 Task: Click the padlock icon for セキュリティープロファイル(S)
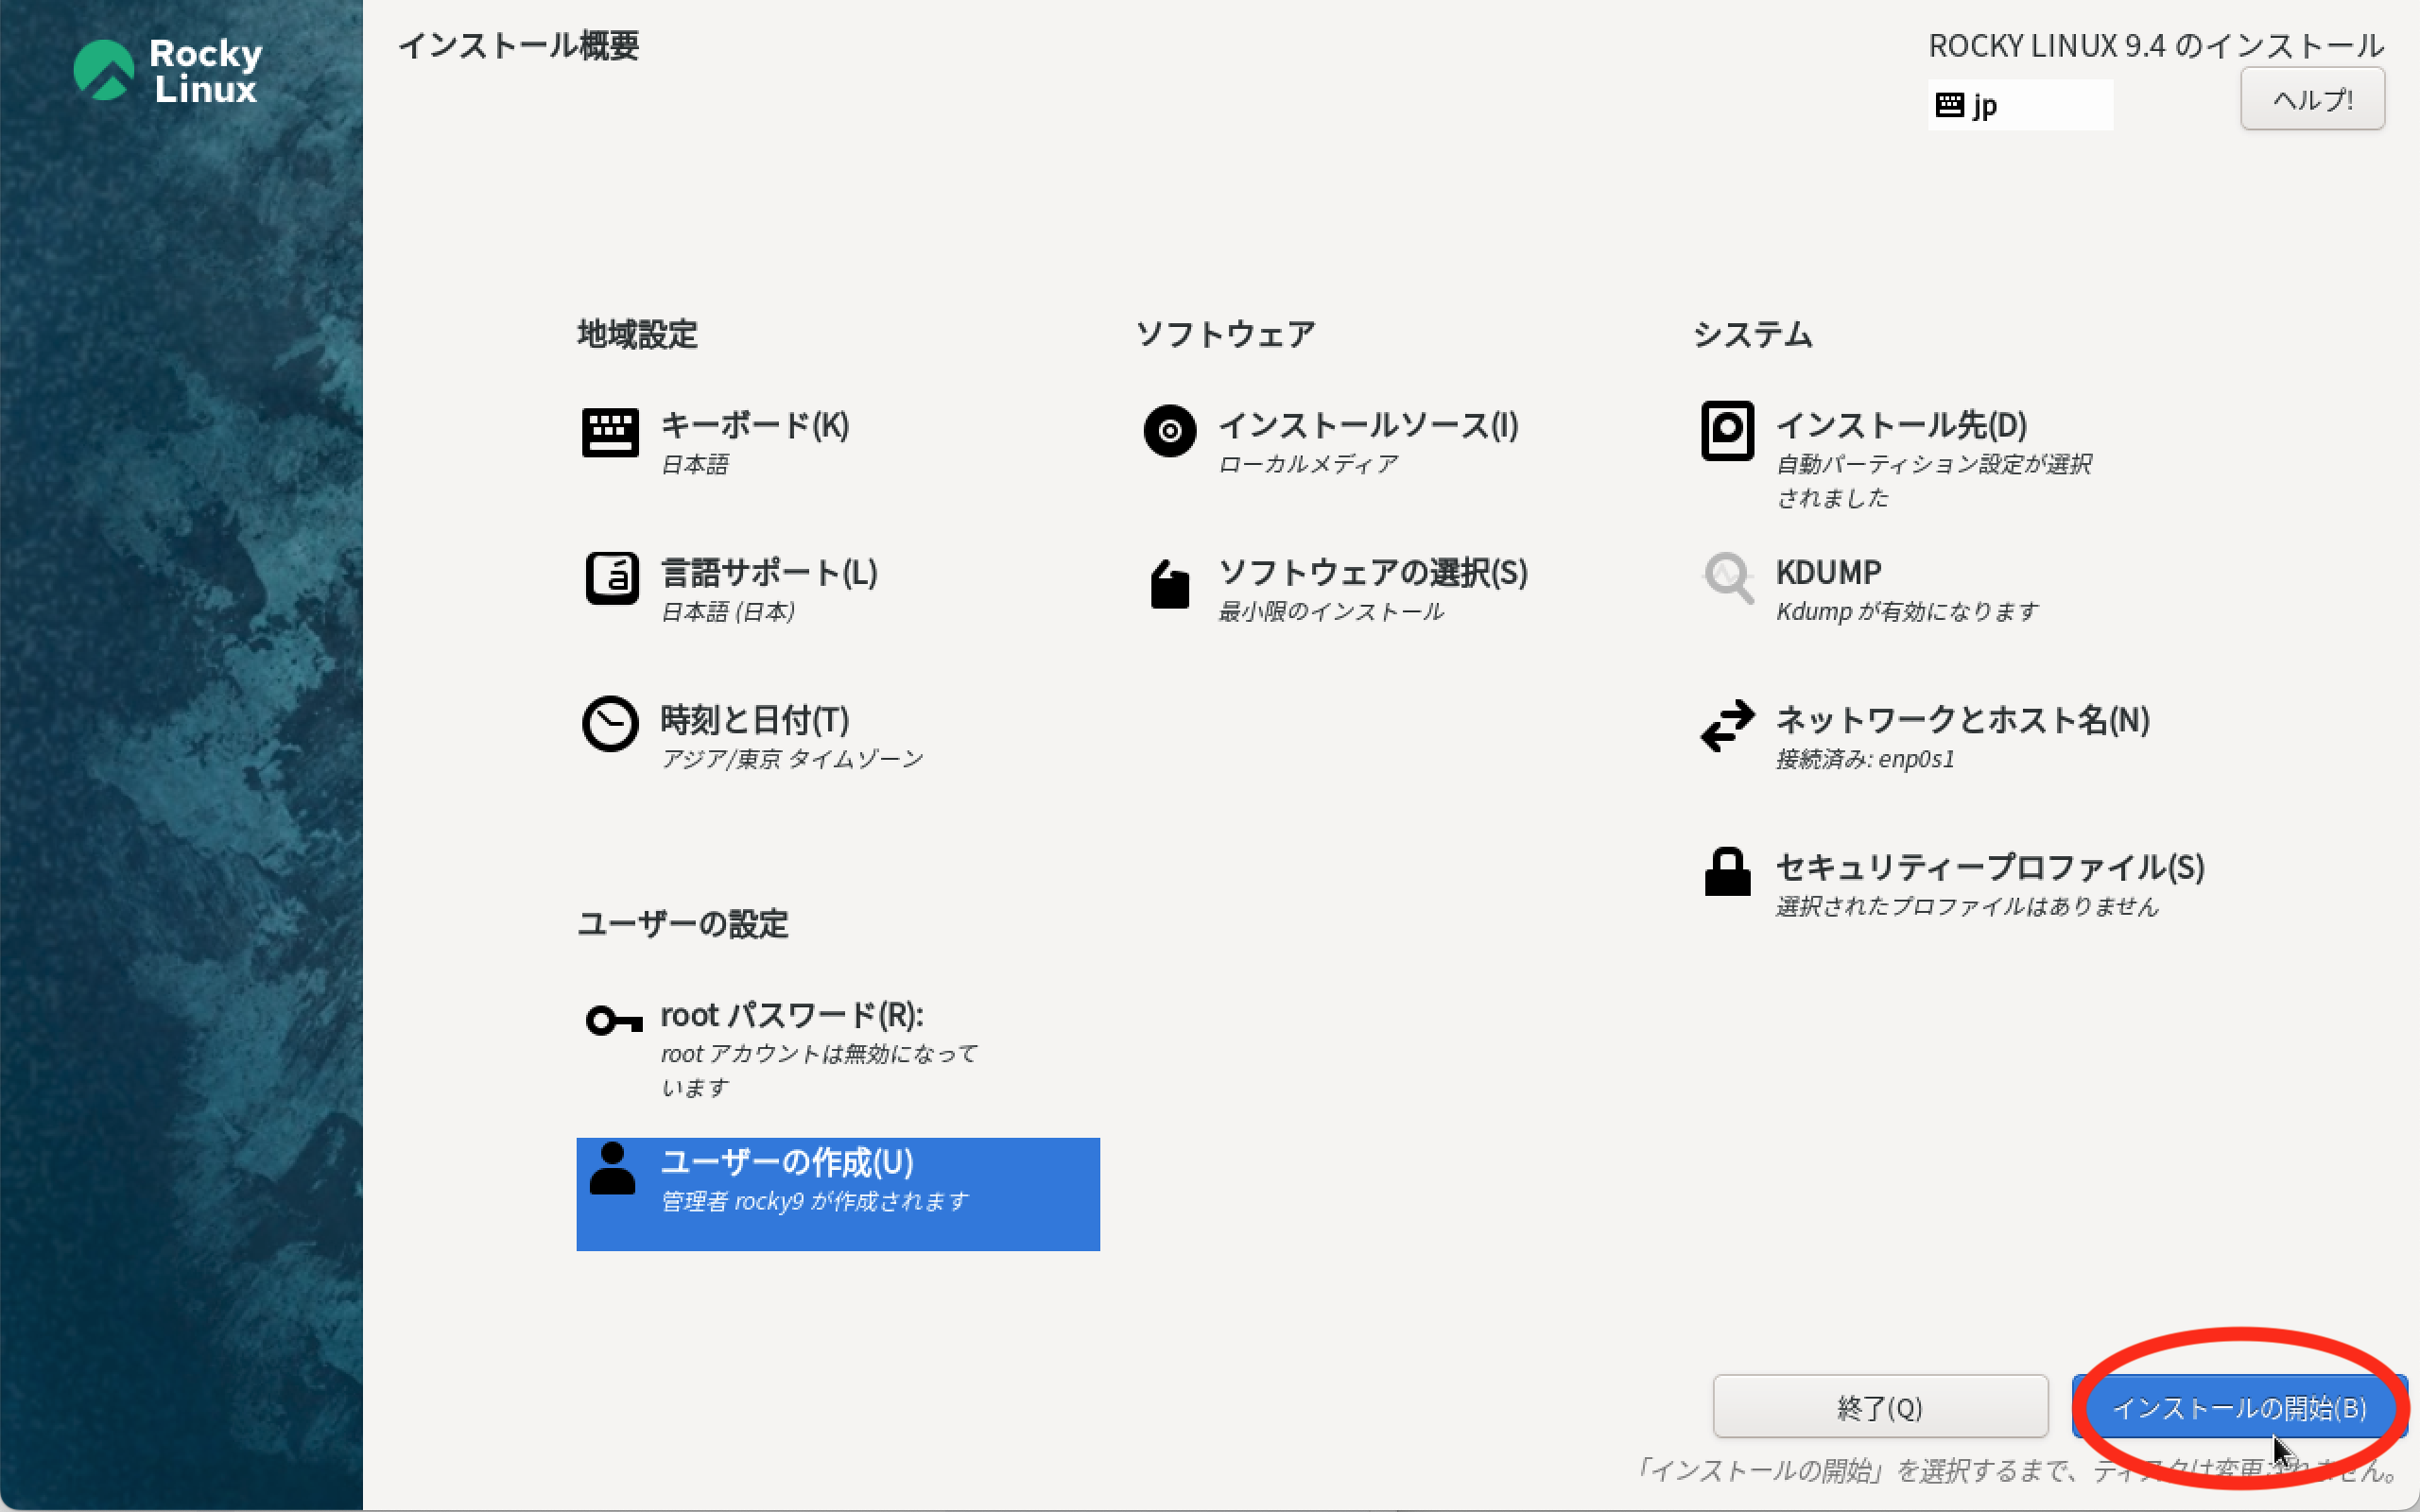pyautogui.click(x=1727, y=871)
